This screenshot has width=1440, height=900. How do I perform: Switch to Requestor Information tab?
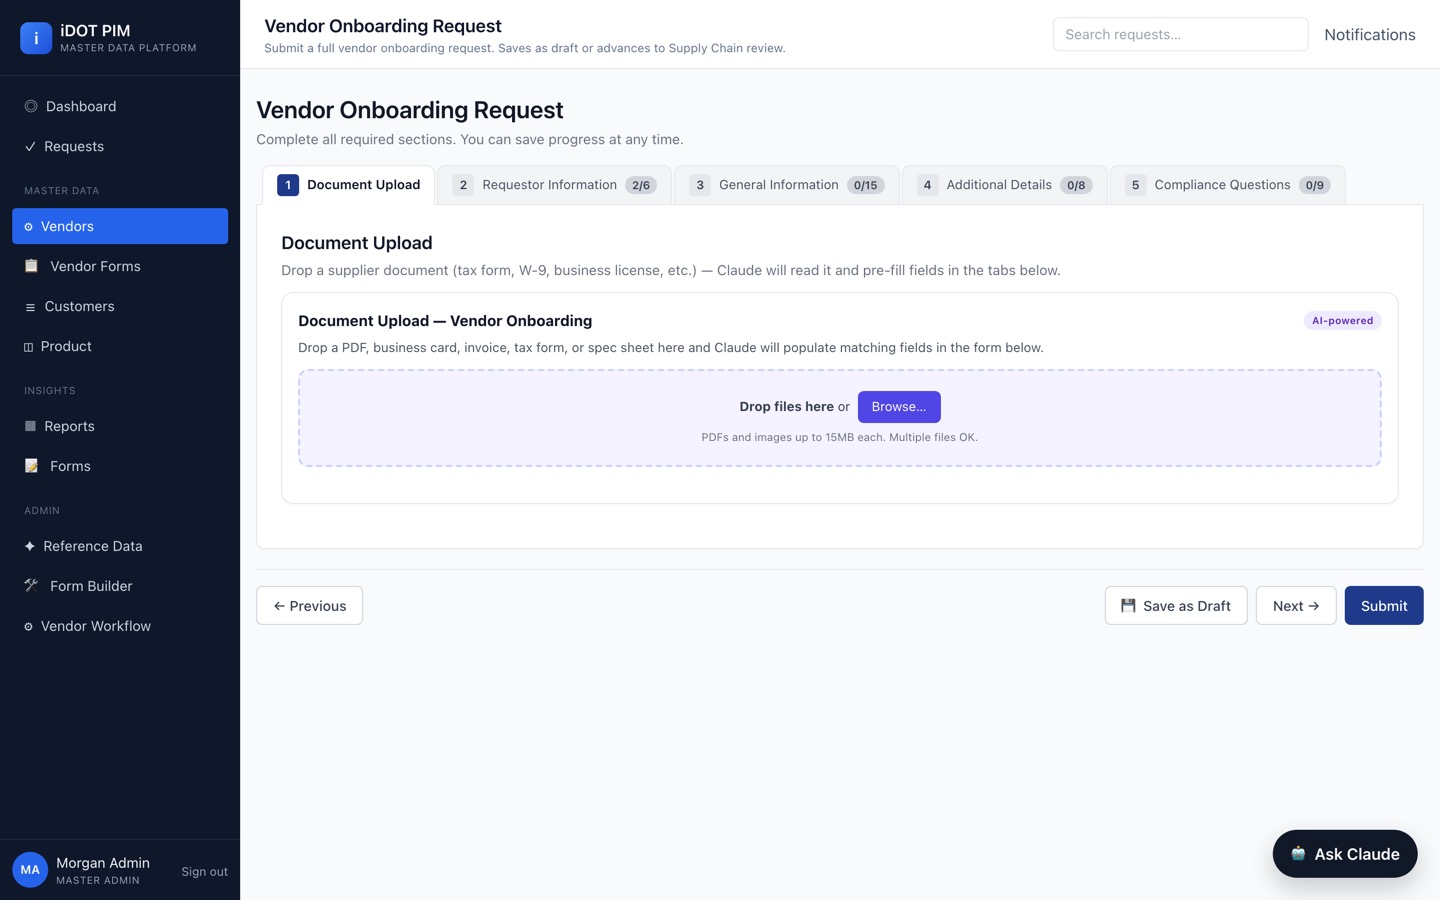pos(555,185)
